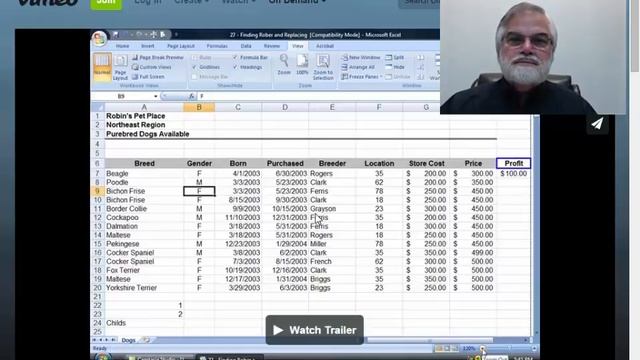Image resolution: width=640 pixels, height=360 pixels.
Task: Open the Freeze Panes dropdown
Action: pyautogui.click(x=362, y=77)
